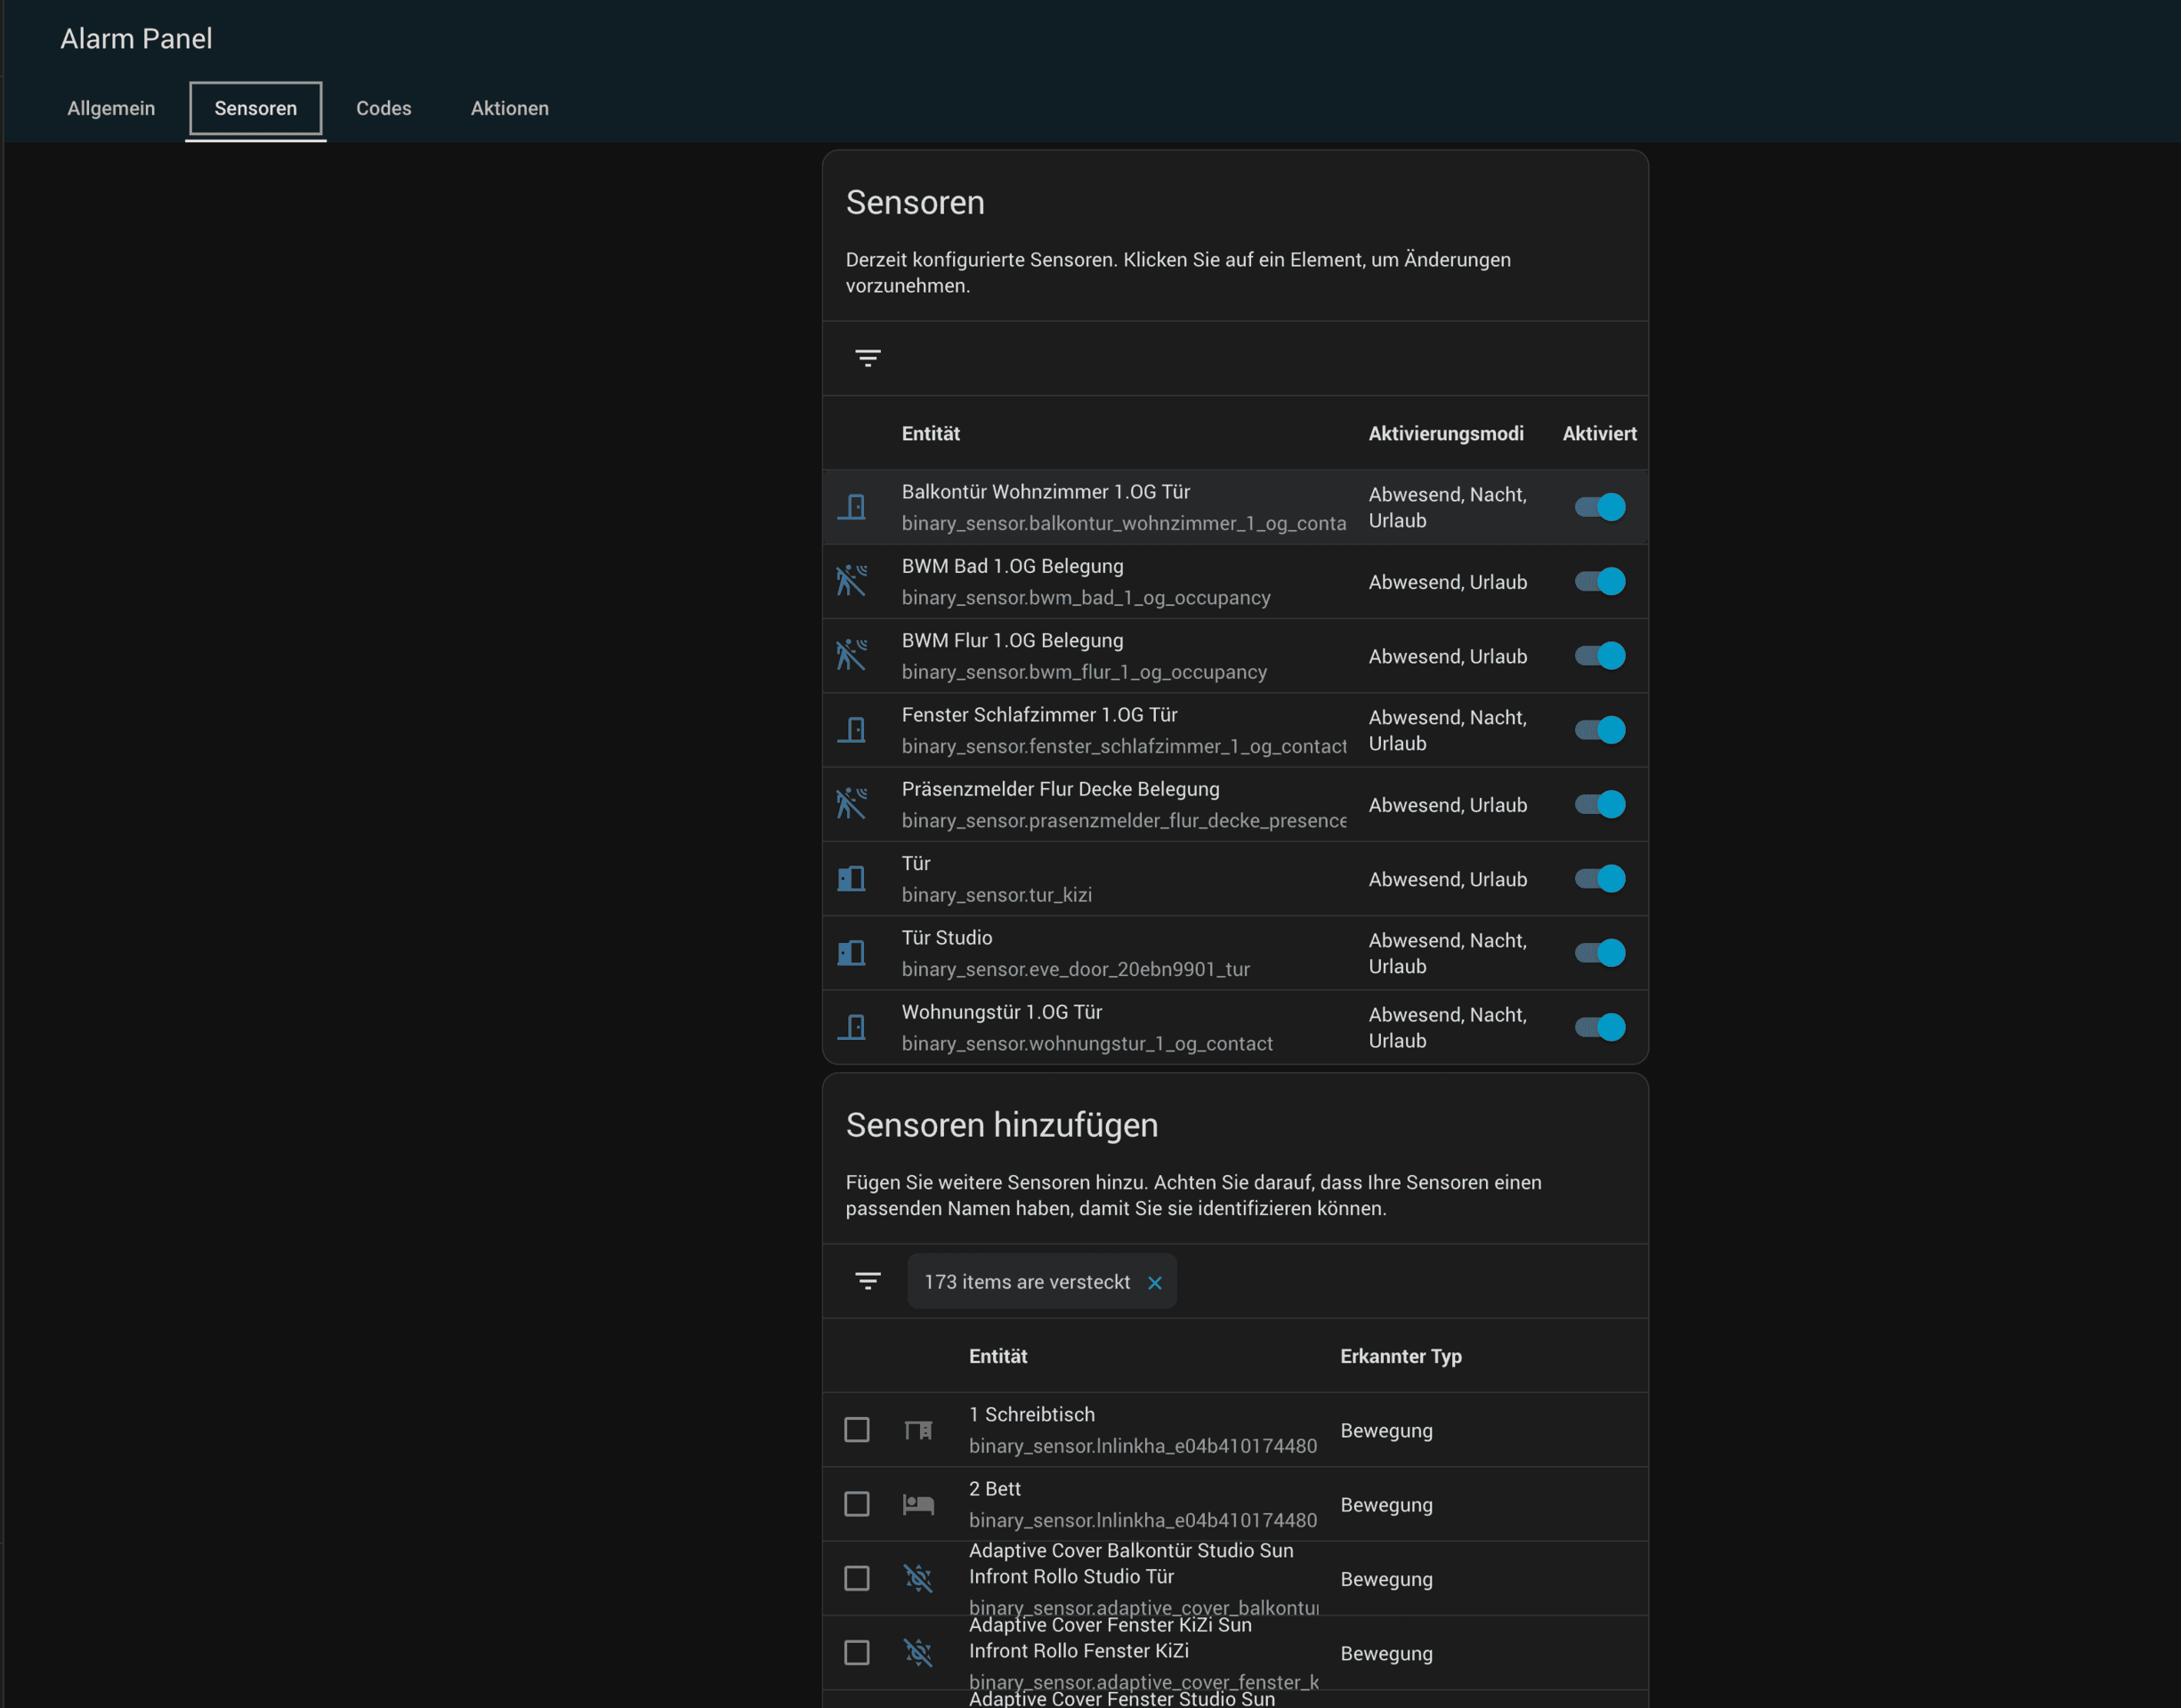
Task: Disable Tür binary_sensor.tur_kizi toggle
Action: click(x=1600, y=879)
